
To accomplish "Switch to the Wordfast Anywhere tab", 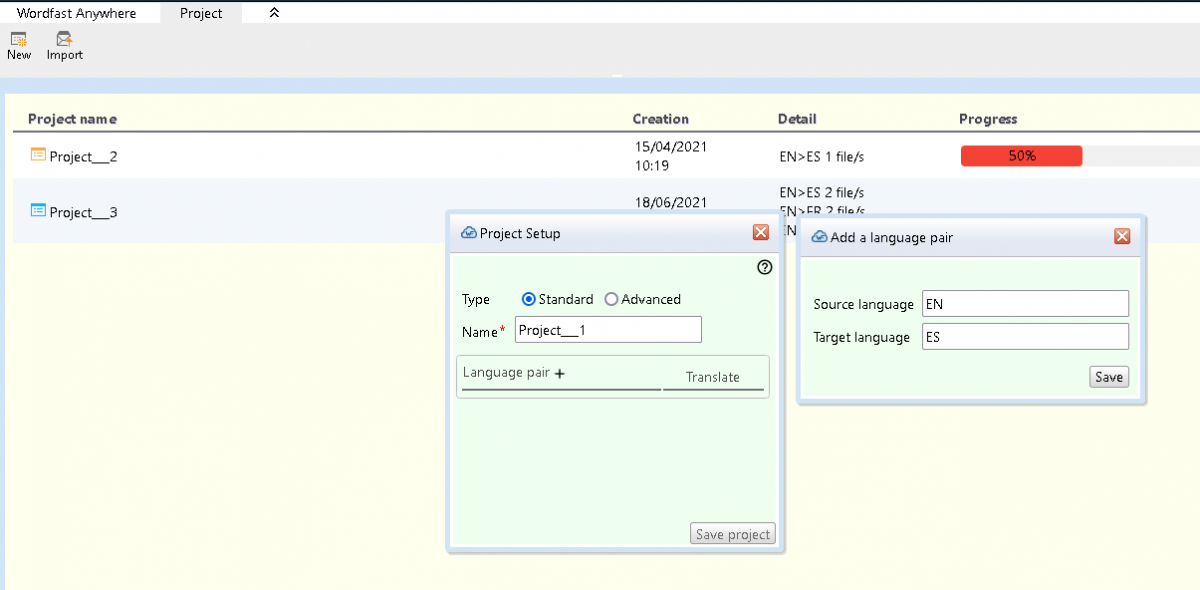I will (76, 14).
